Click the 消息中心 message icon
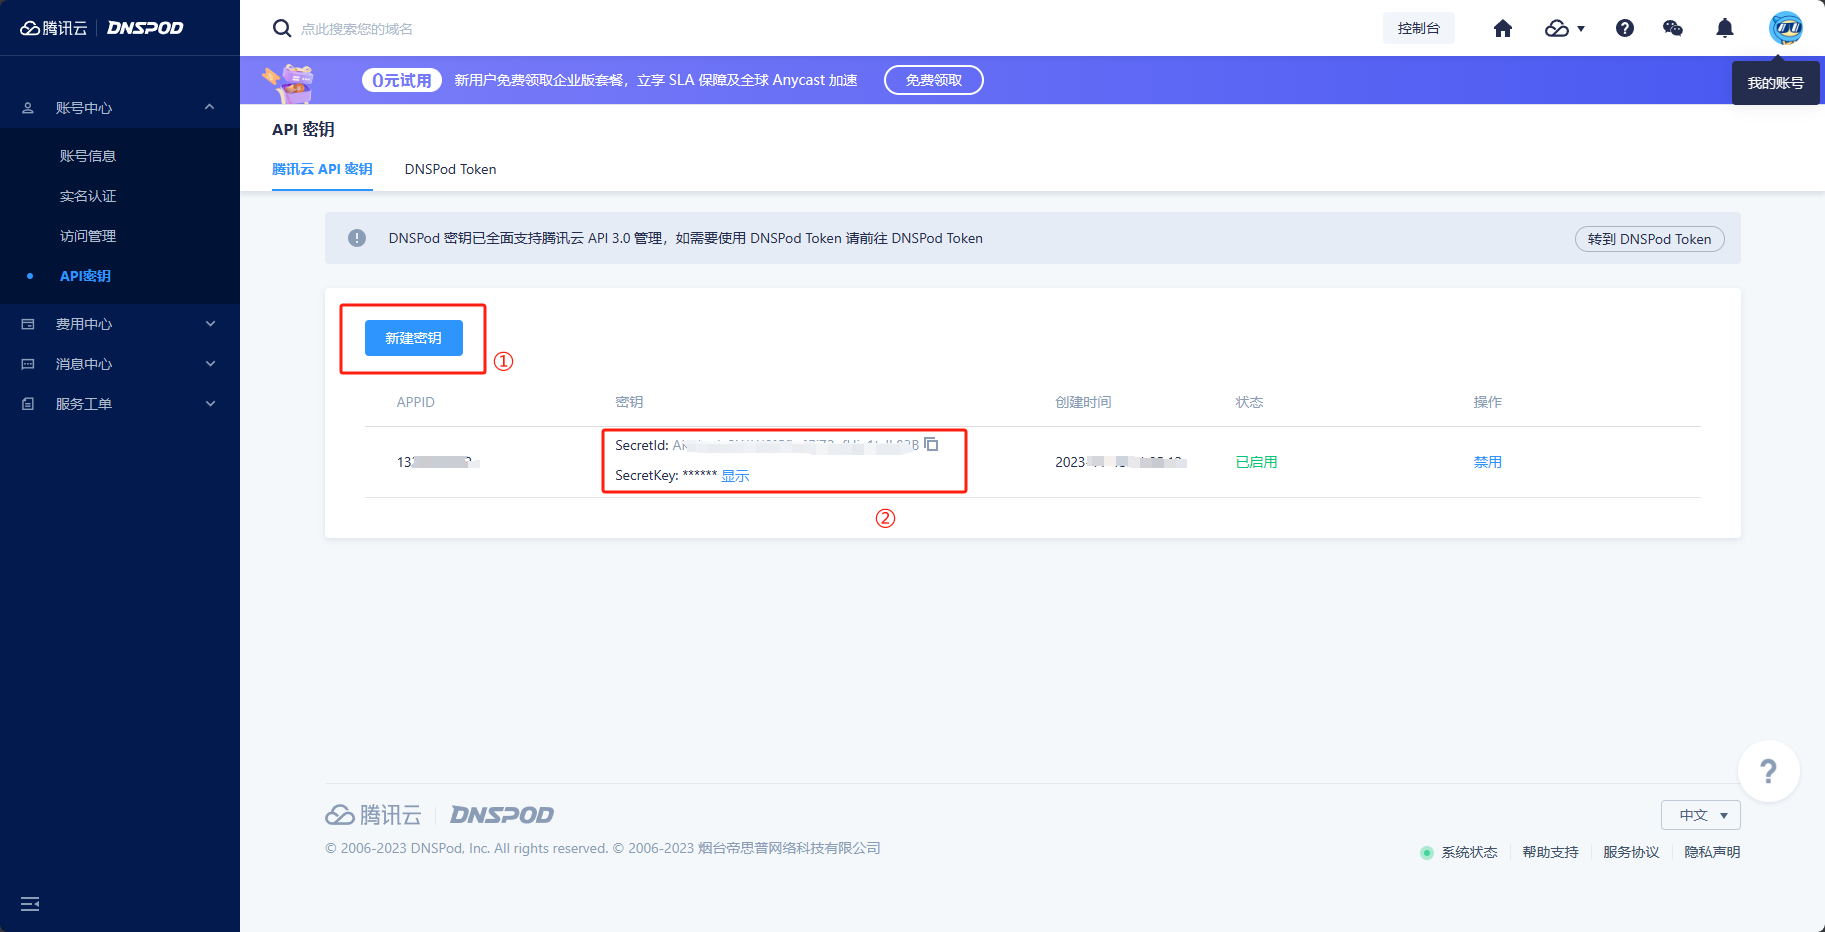Image resolution: width=1825 pixels, height=932 pixels. pyautogui.click(x=28, y=363)
